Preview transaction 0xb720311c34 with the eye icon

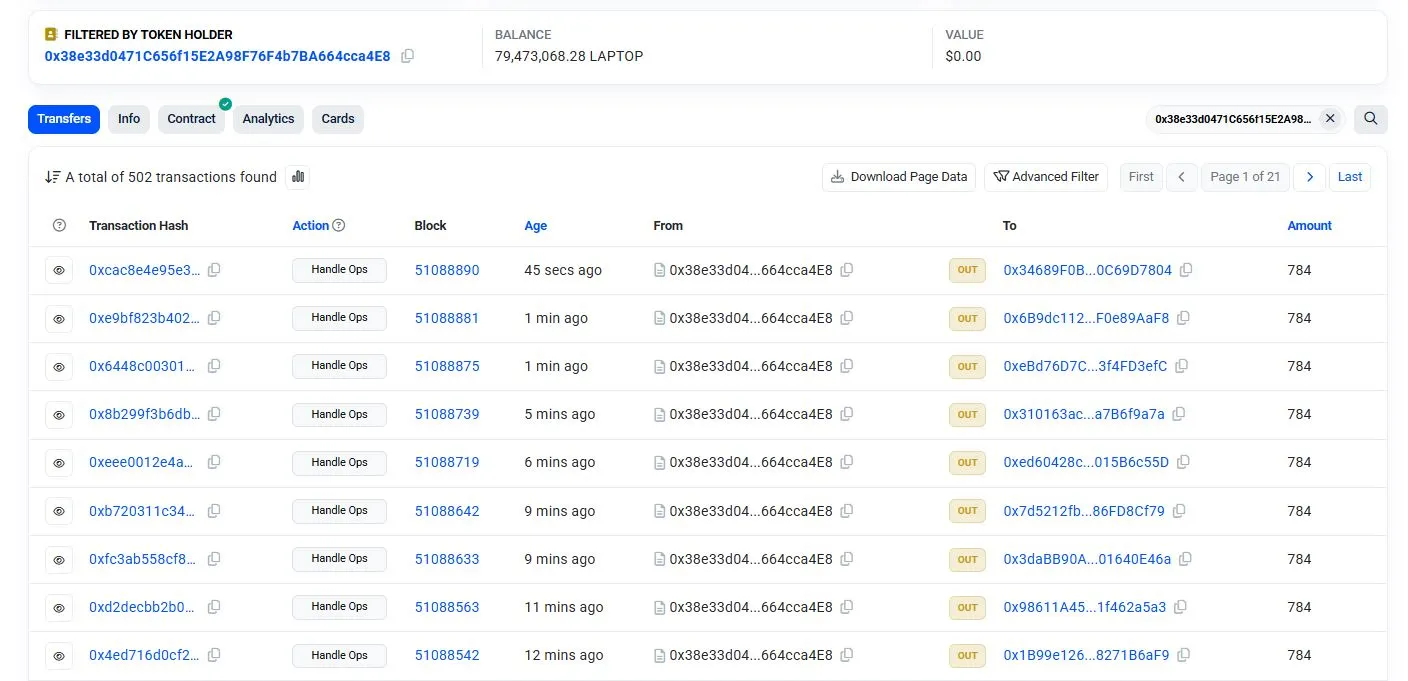pos(59,511)
